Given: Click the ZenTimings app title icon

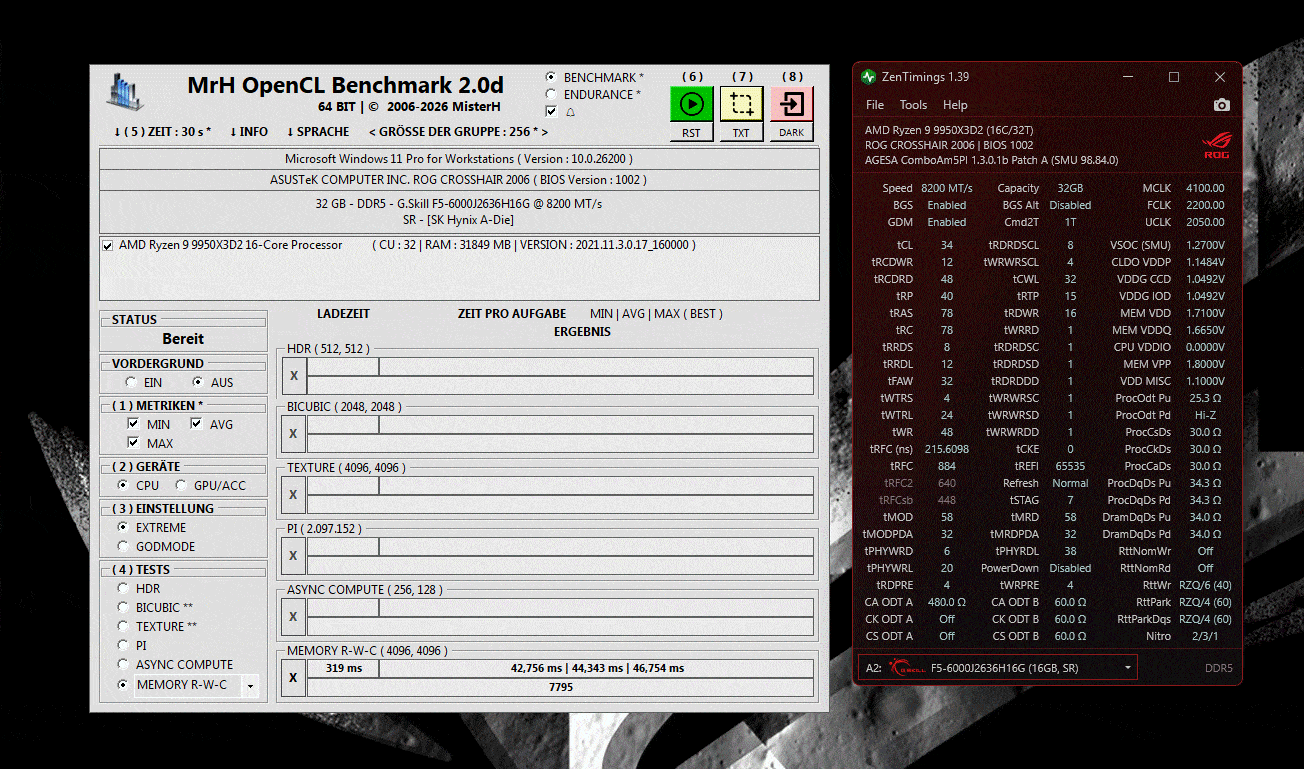Looking at the screenshot, I should pos(869,77).
